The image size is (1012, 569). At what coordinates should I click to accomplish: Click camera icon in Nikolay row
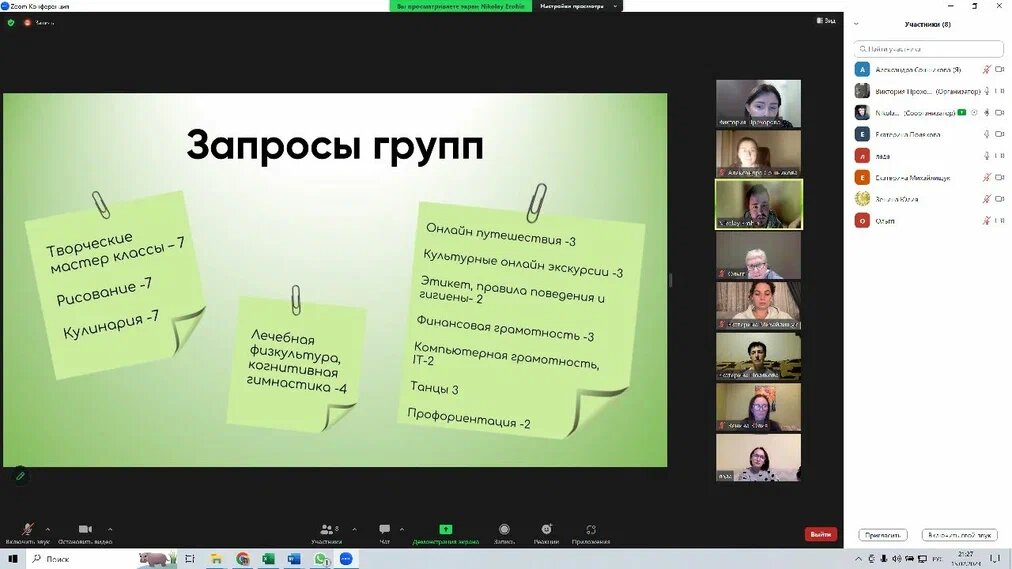click(x=999, y=112)
